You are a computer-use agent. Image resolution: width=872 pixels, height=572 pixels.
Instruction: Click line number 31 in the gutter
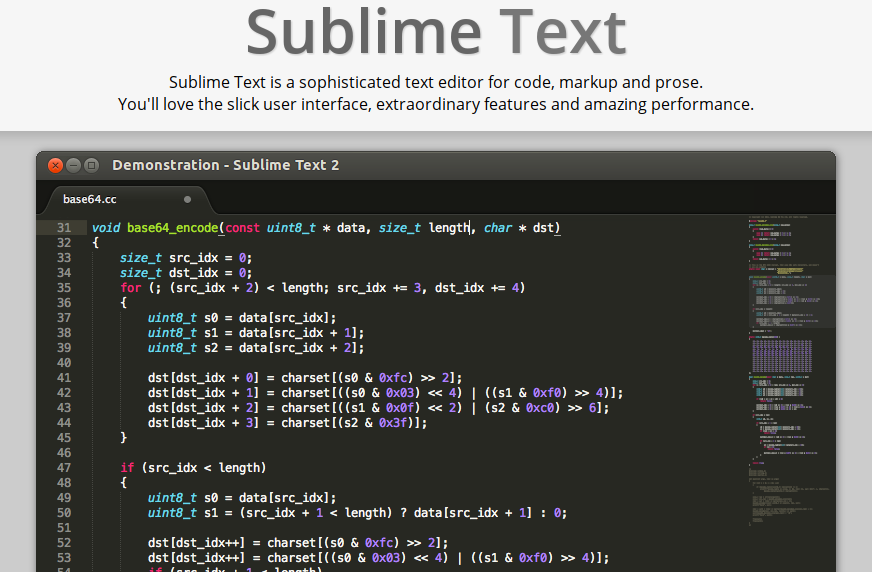[x=64, y=228]
